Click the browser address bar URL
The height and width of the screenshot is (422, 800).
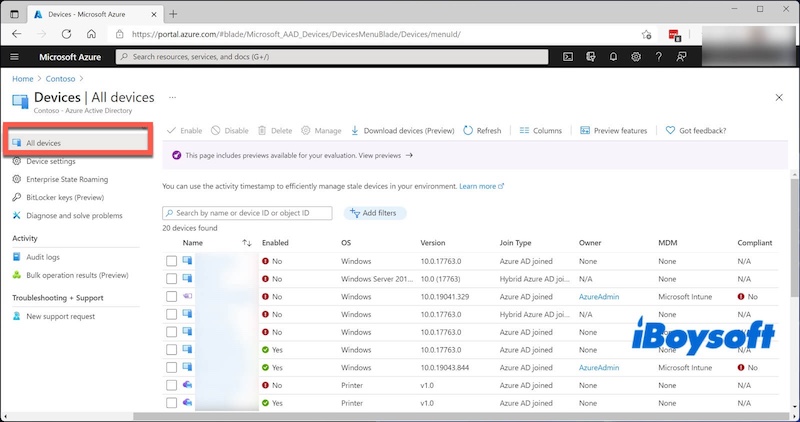[x=296, y=34]
